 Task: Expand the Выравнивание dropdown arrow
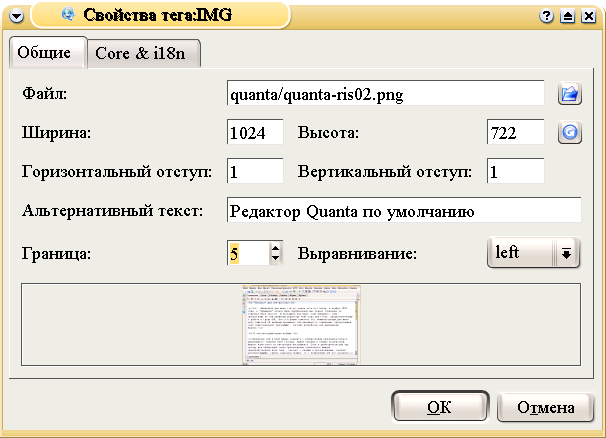[x=566, y=253]
